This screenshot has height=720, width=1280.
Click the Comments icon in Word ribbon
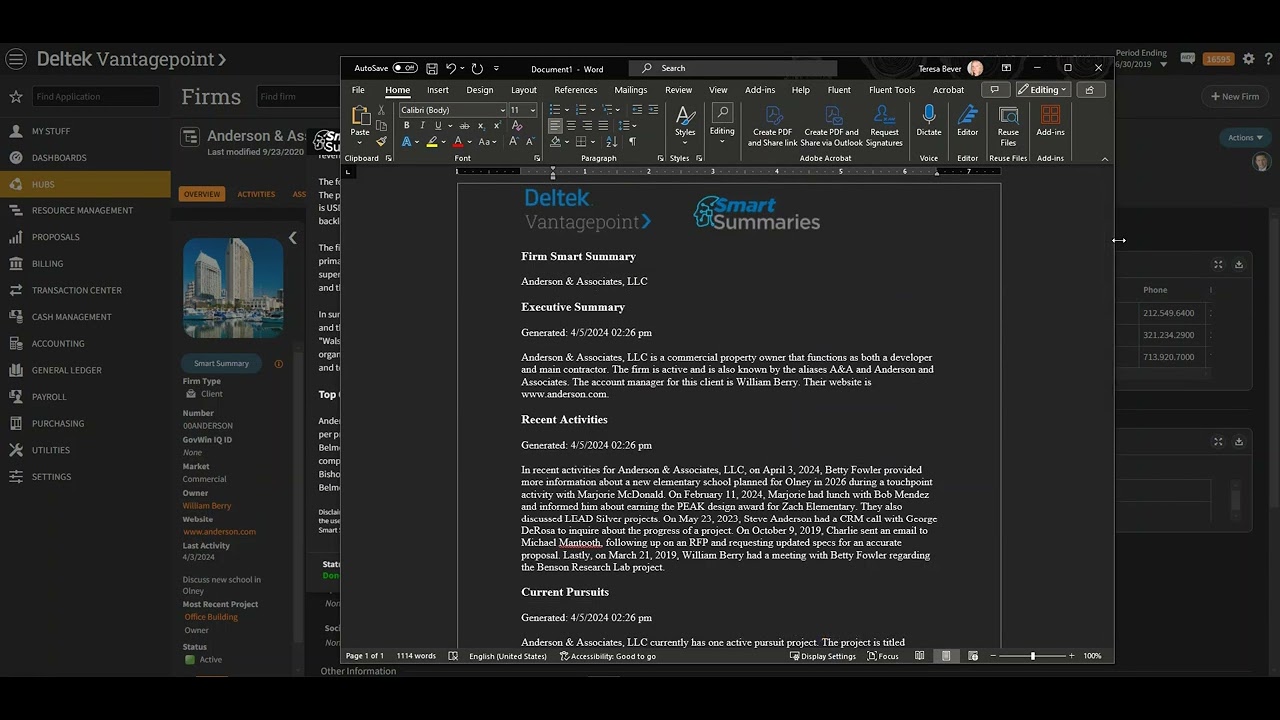point(994,90)
